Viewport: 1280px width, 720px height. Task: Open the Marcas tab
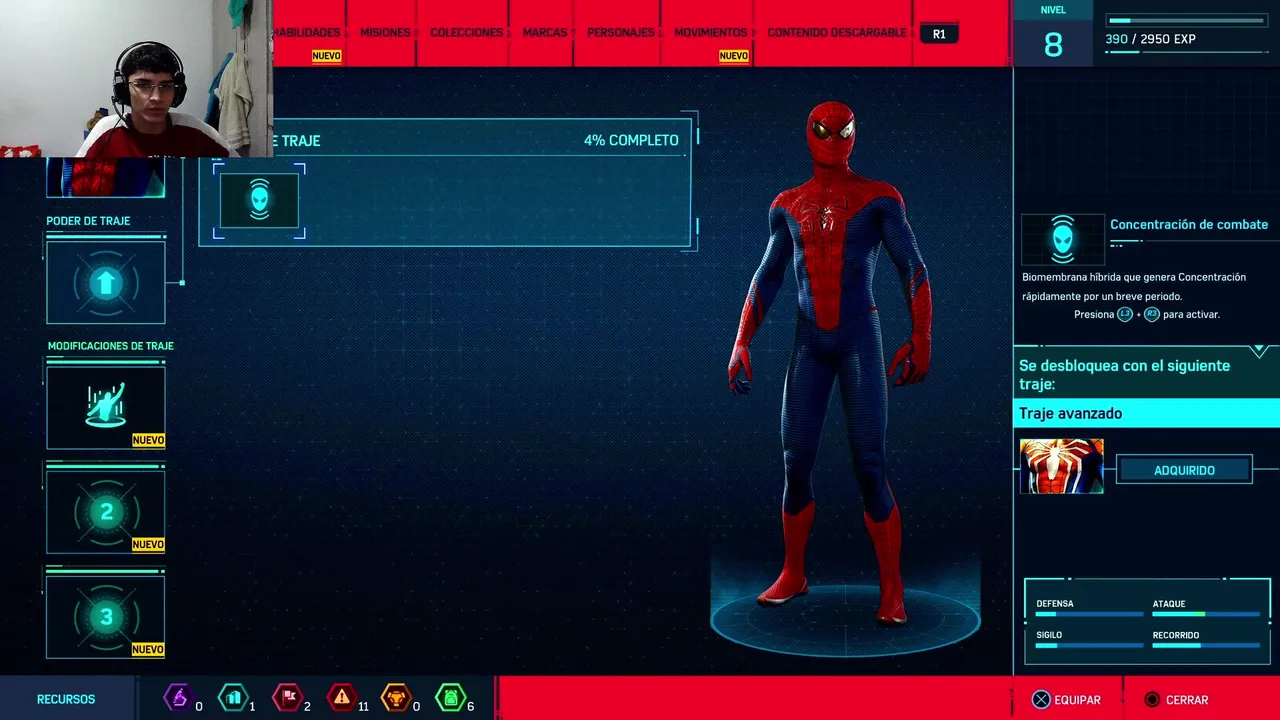(545, 32)
